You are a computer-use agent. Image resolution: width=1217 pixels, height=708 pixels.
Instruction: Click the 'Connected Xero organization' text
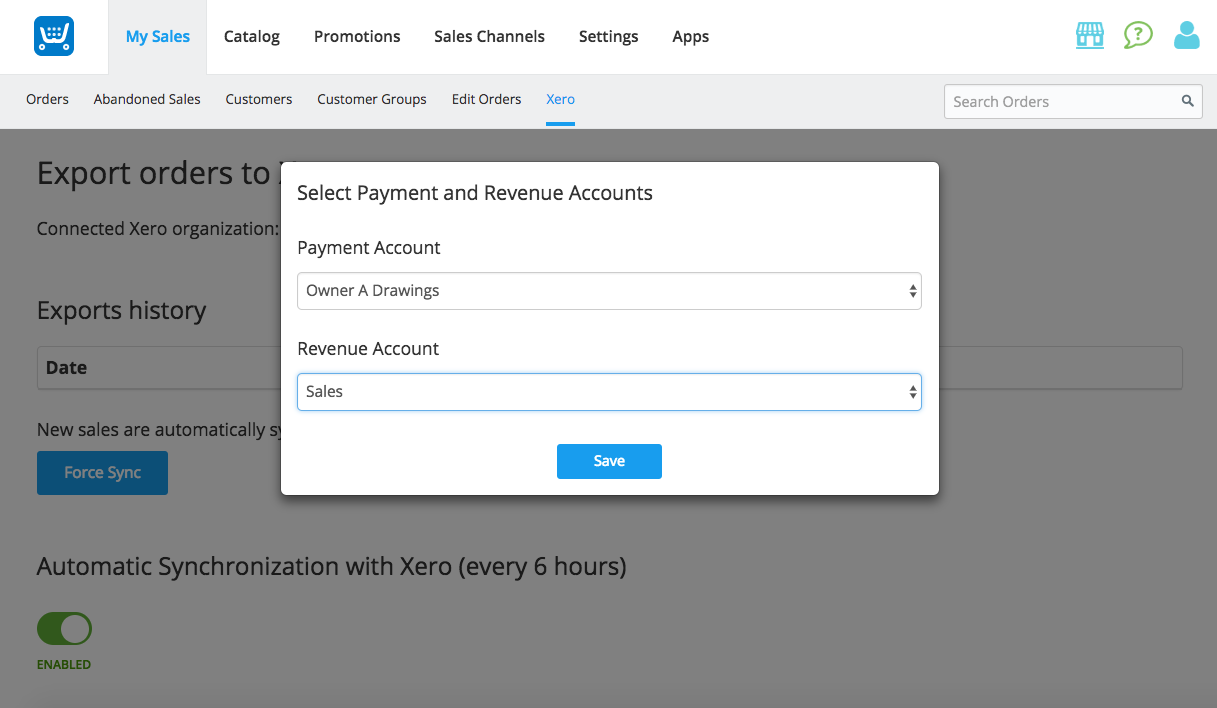(158, 229)
